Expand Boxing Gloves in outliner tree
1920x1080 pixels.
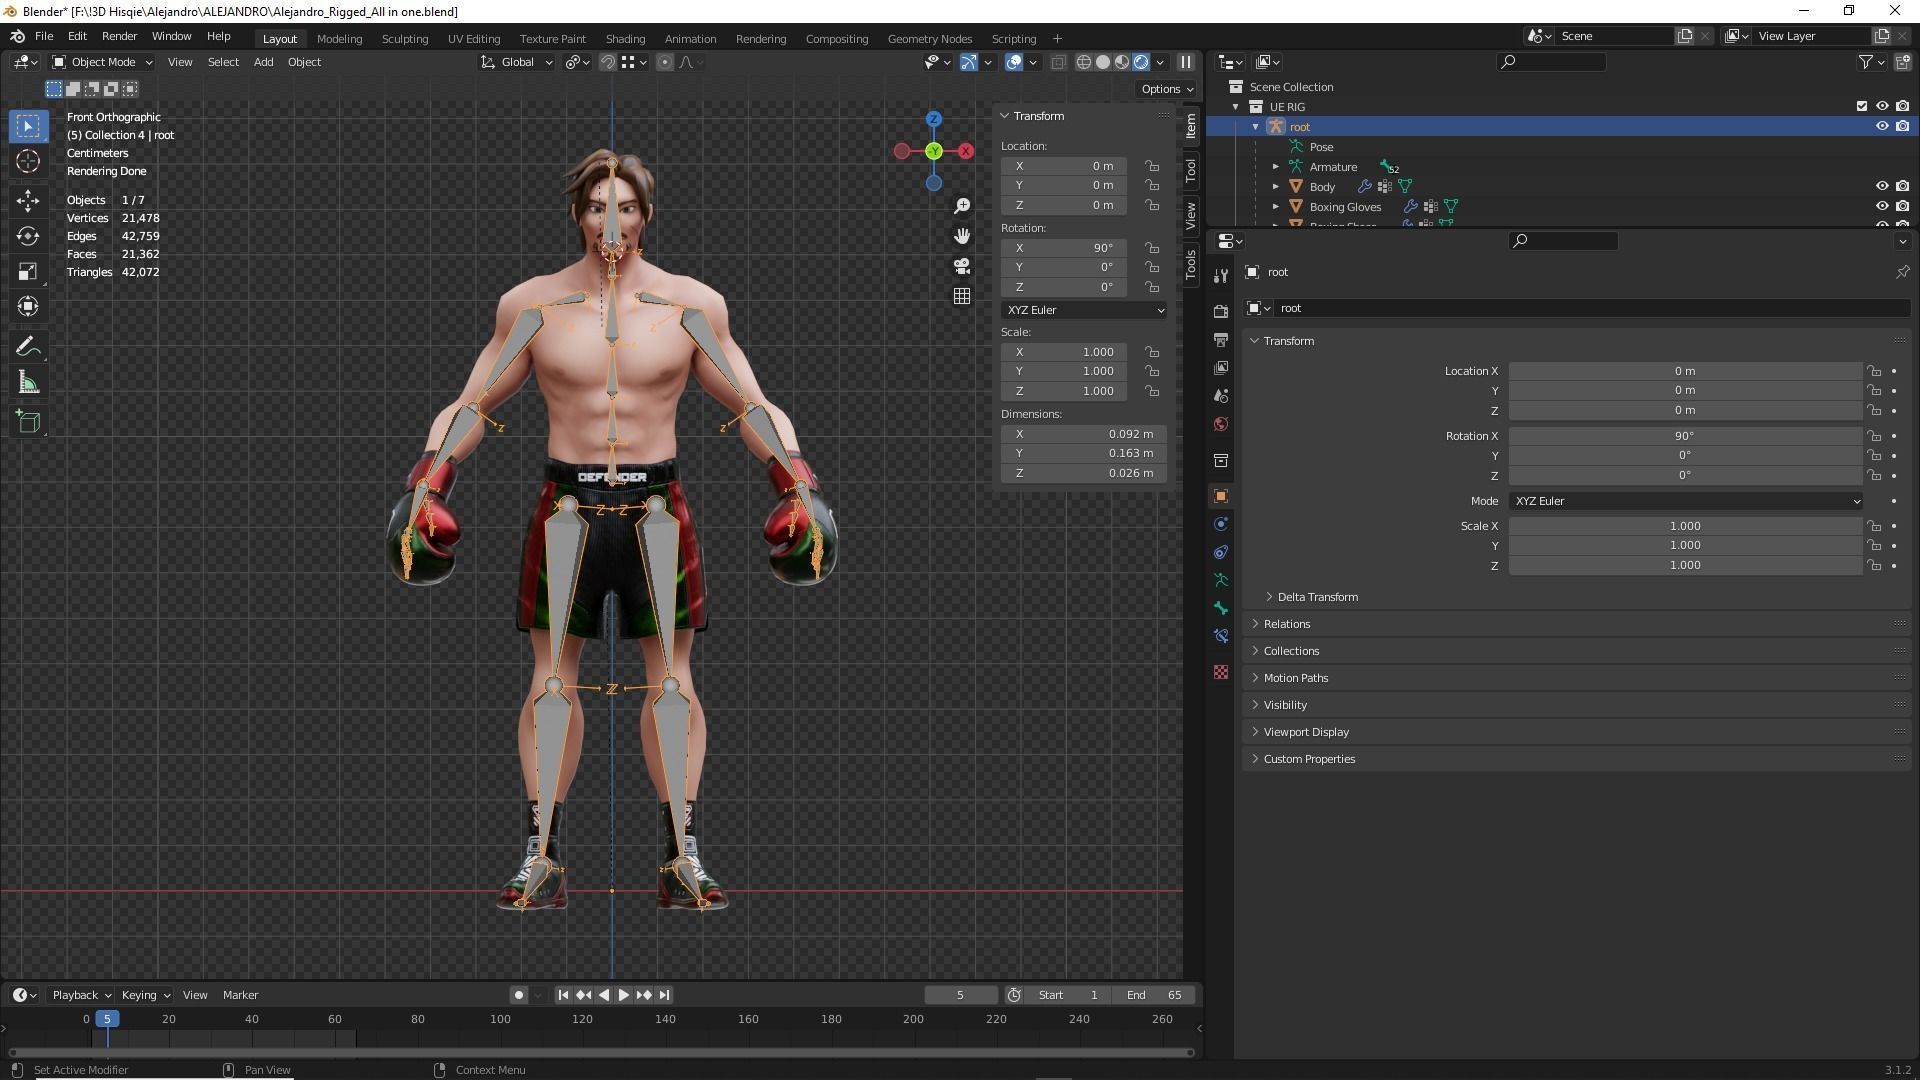(1276, 207)
